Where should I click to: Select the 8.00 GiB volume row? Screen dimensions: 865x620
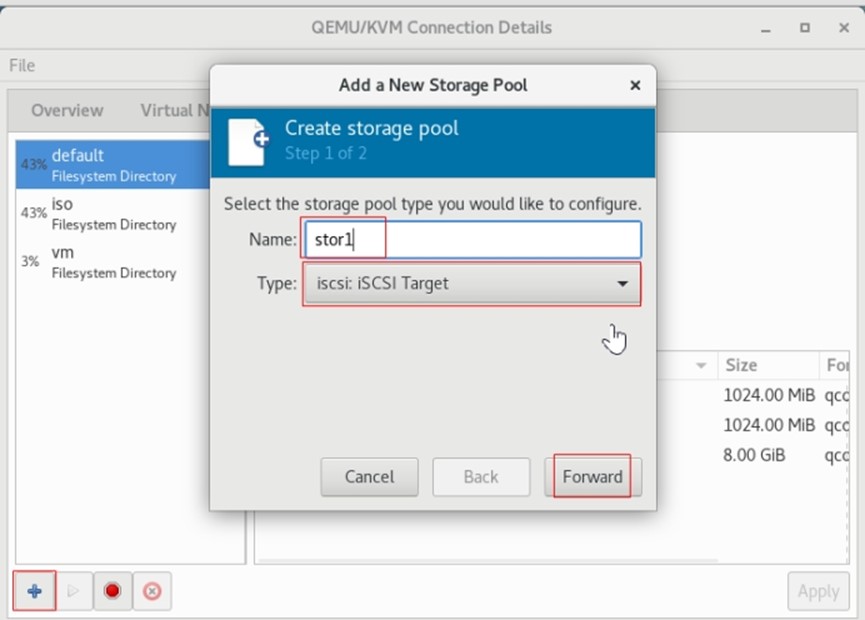(753, 455)
